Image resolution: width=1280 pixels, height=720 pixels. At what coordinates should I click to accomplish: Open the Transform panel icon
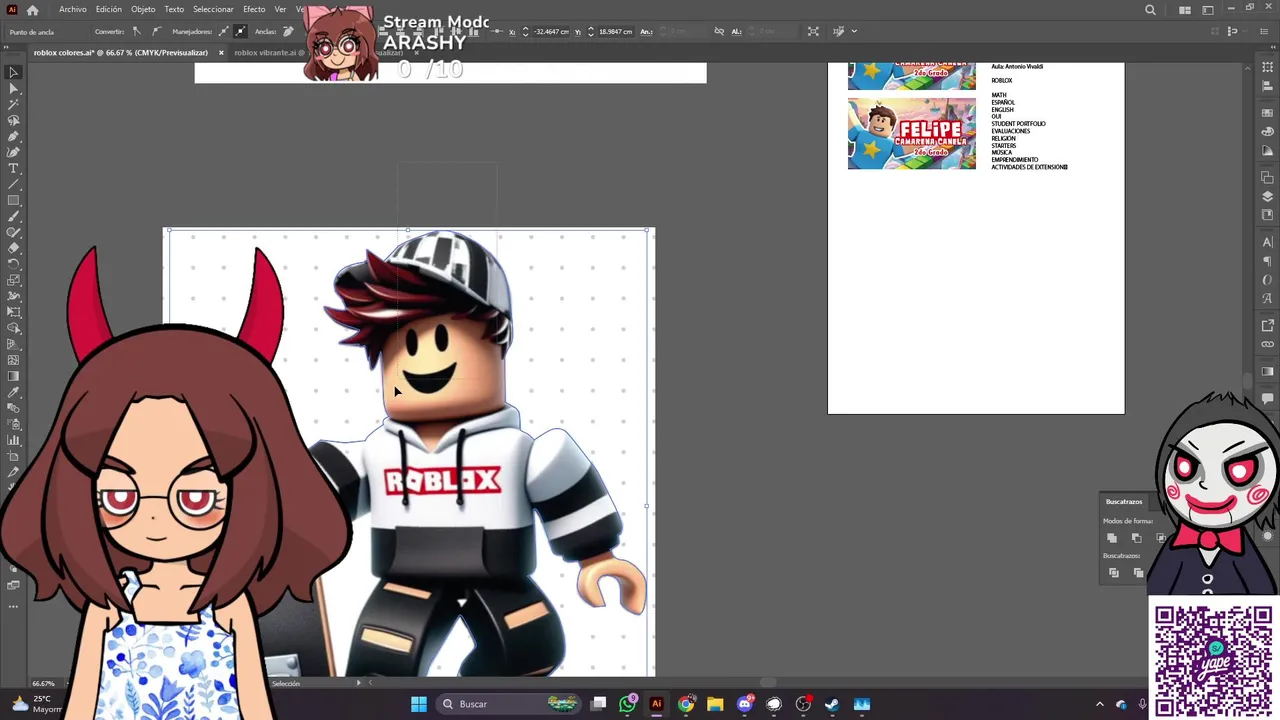[1268, 67]
